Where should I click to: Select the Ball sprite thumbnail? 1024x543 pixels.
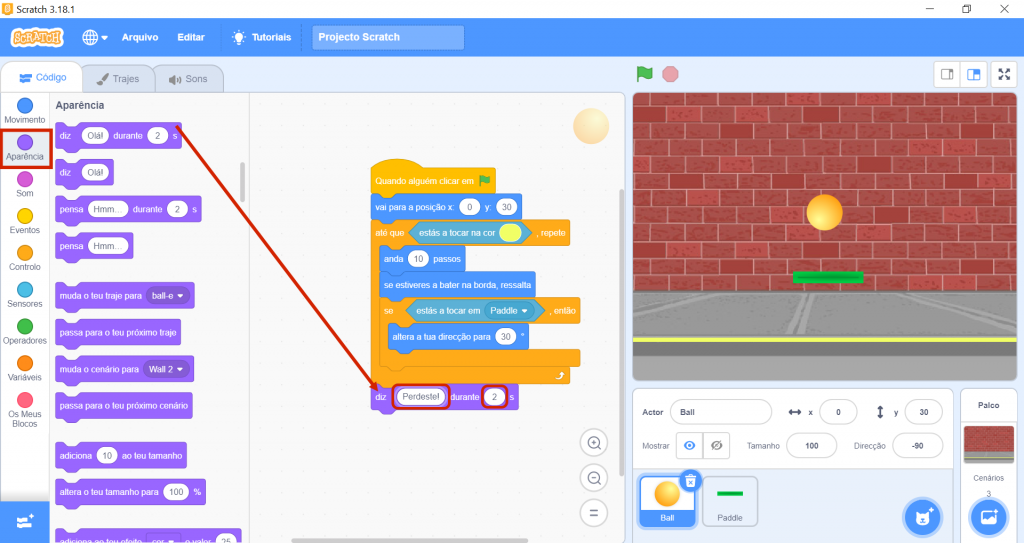click(x=667, y=501)
